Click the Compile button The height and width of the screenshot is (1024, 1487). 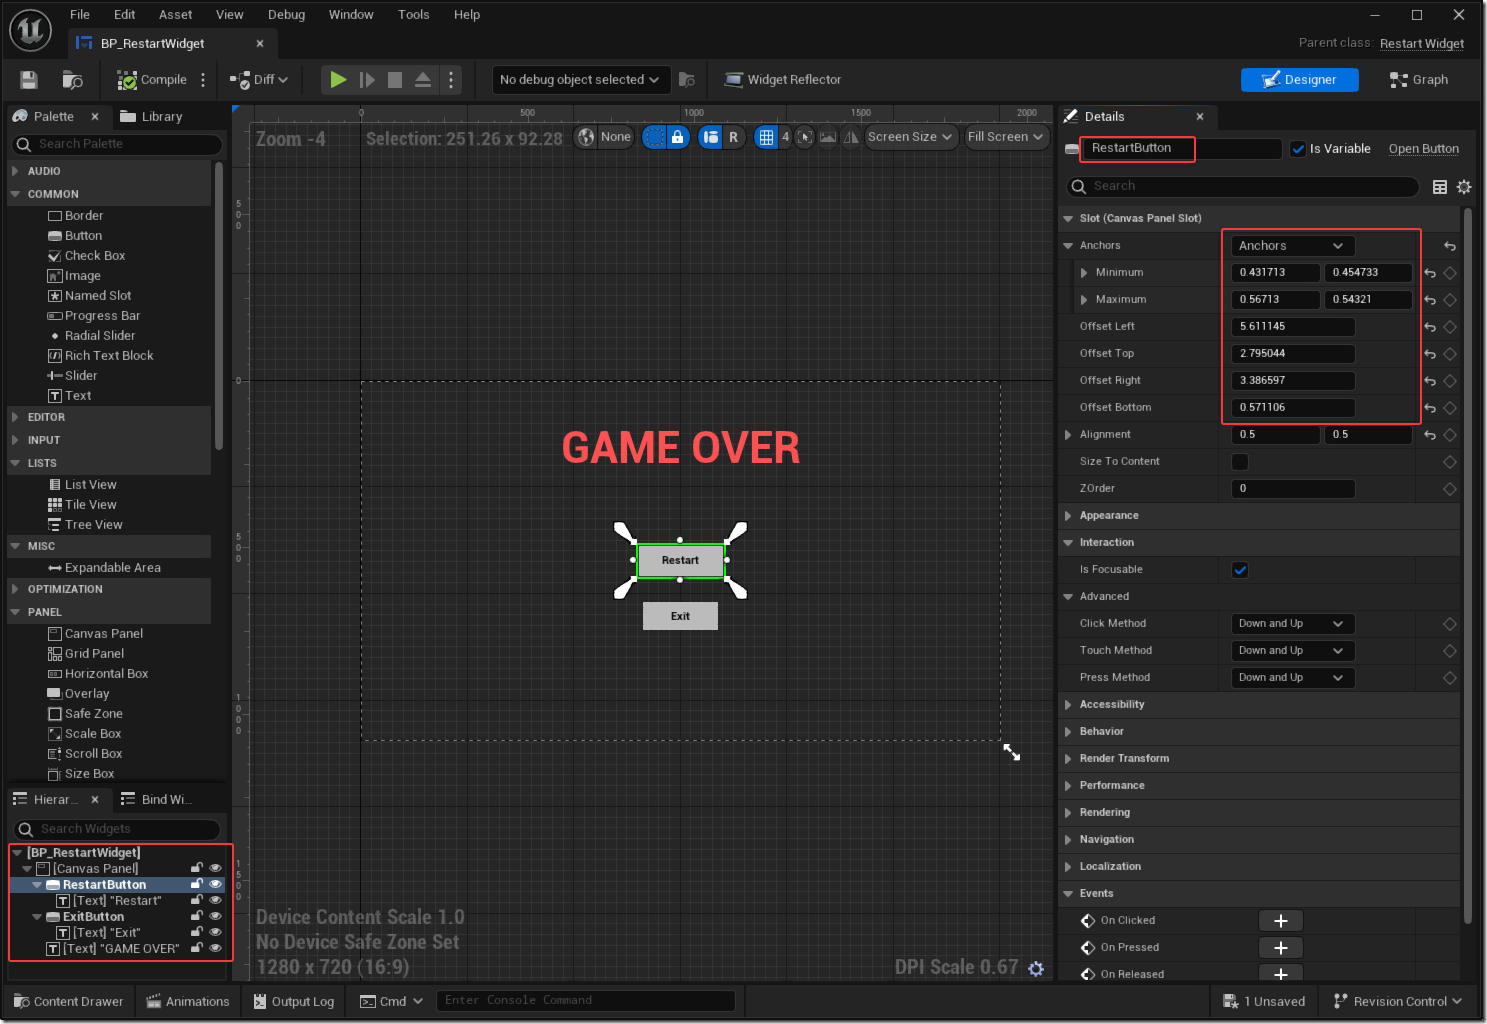pos(152,80)
